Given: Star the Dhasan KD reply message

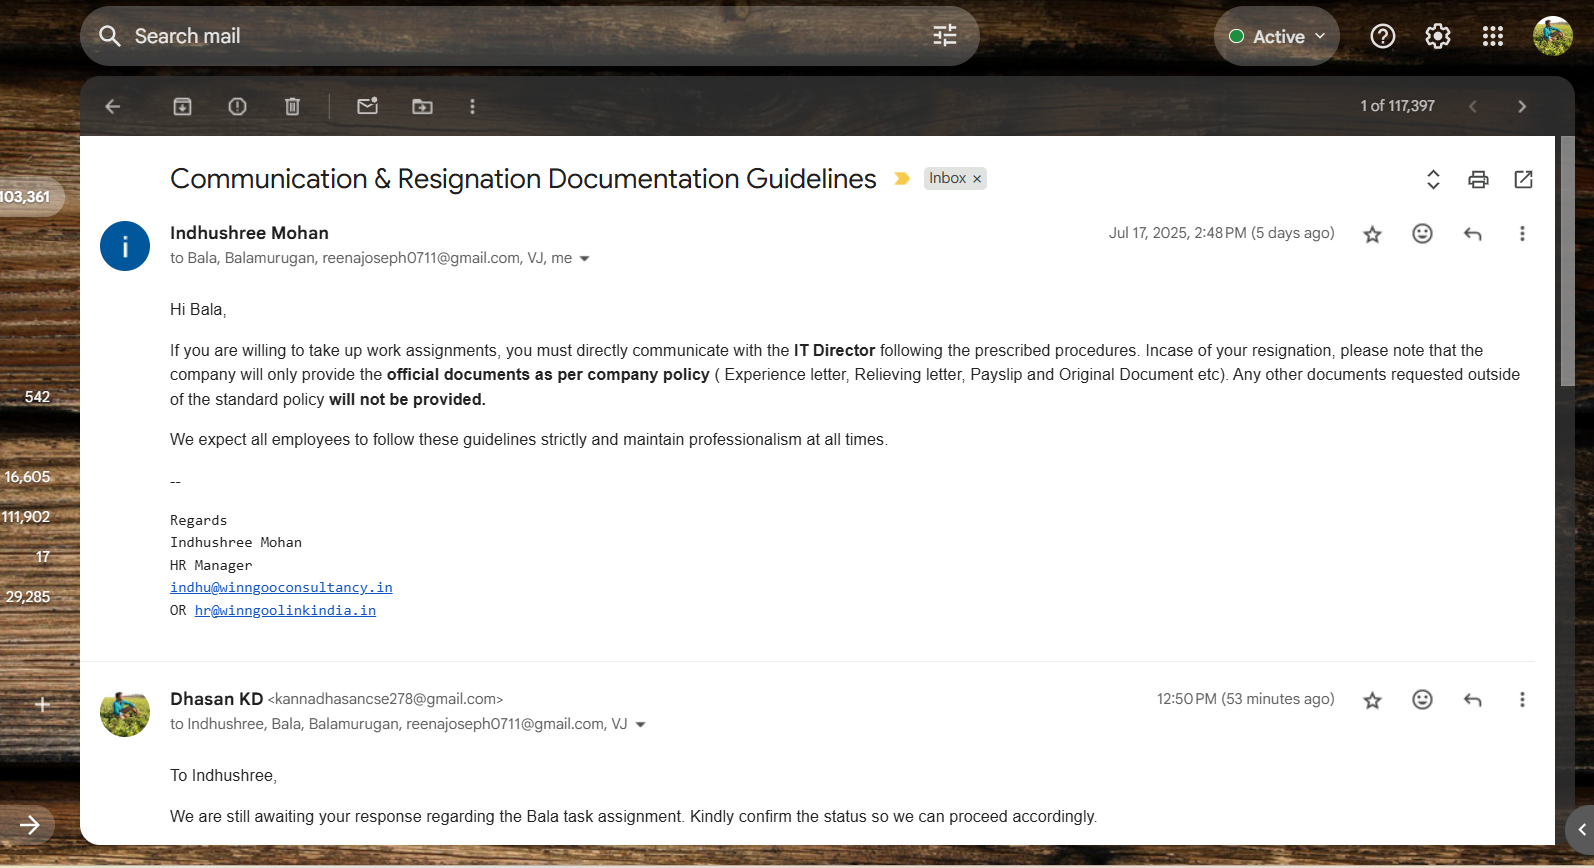Looking at the screenshot, I should (1372, 700).
